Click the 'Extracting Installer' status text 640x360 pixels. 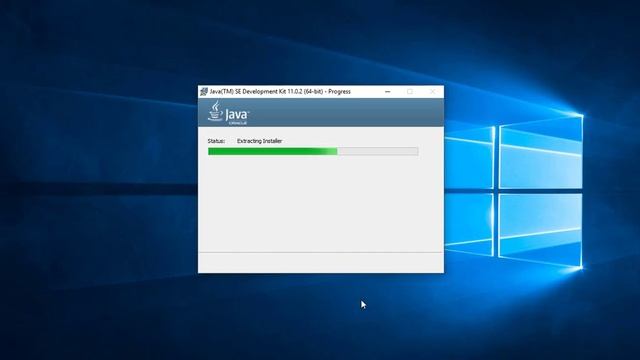[259, 141]
